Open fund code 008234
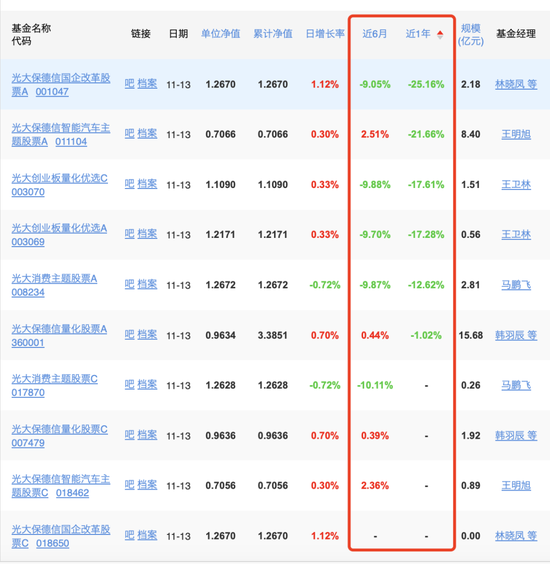The width and height of the screenshot is (550, 564). (x=28, y=292)
